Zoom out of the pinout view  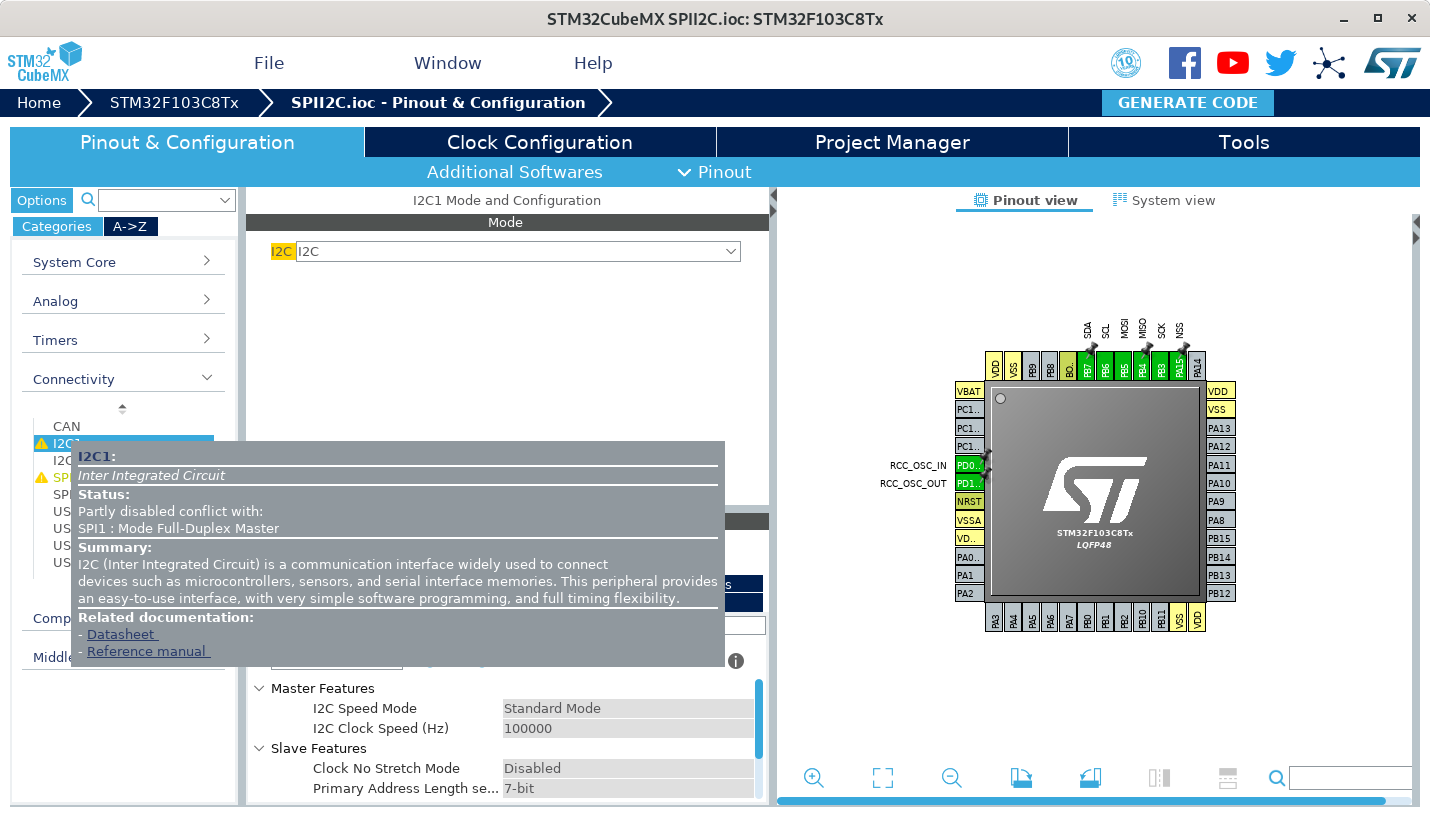(x=951, y=778)
